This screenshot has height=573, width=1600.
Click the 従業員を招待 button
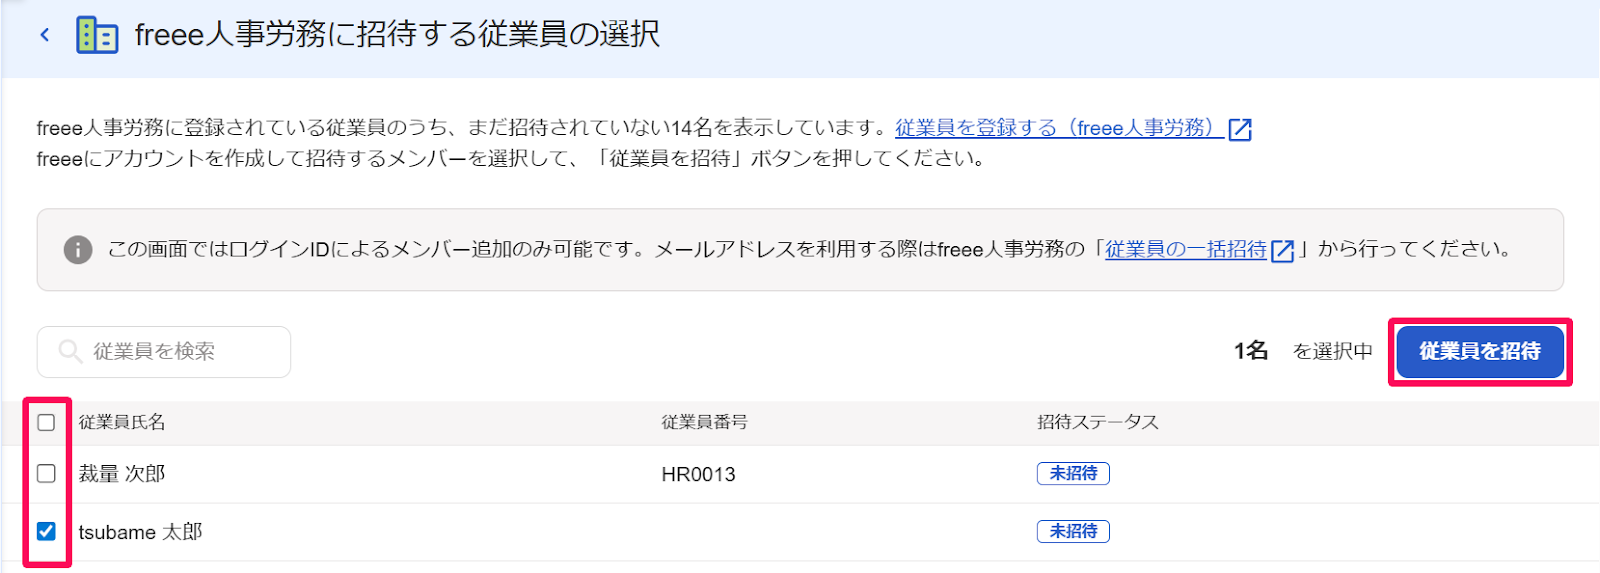[x=1480, y=351]
